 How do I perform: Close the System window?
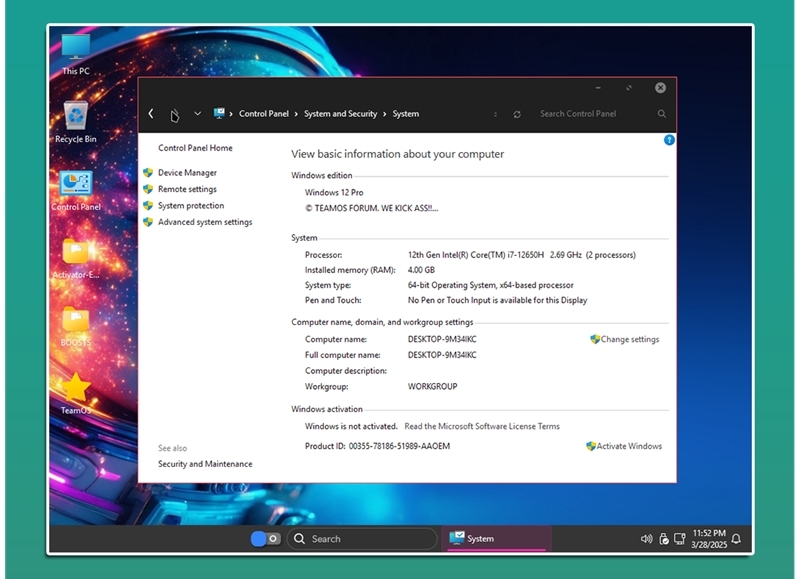(x=660, y=88)
